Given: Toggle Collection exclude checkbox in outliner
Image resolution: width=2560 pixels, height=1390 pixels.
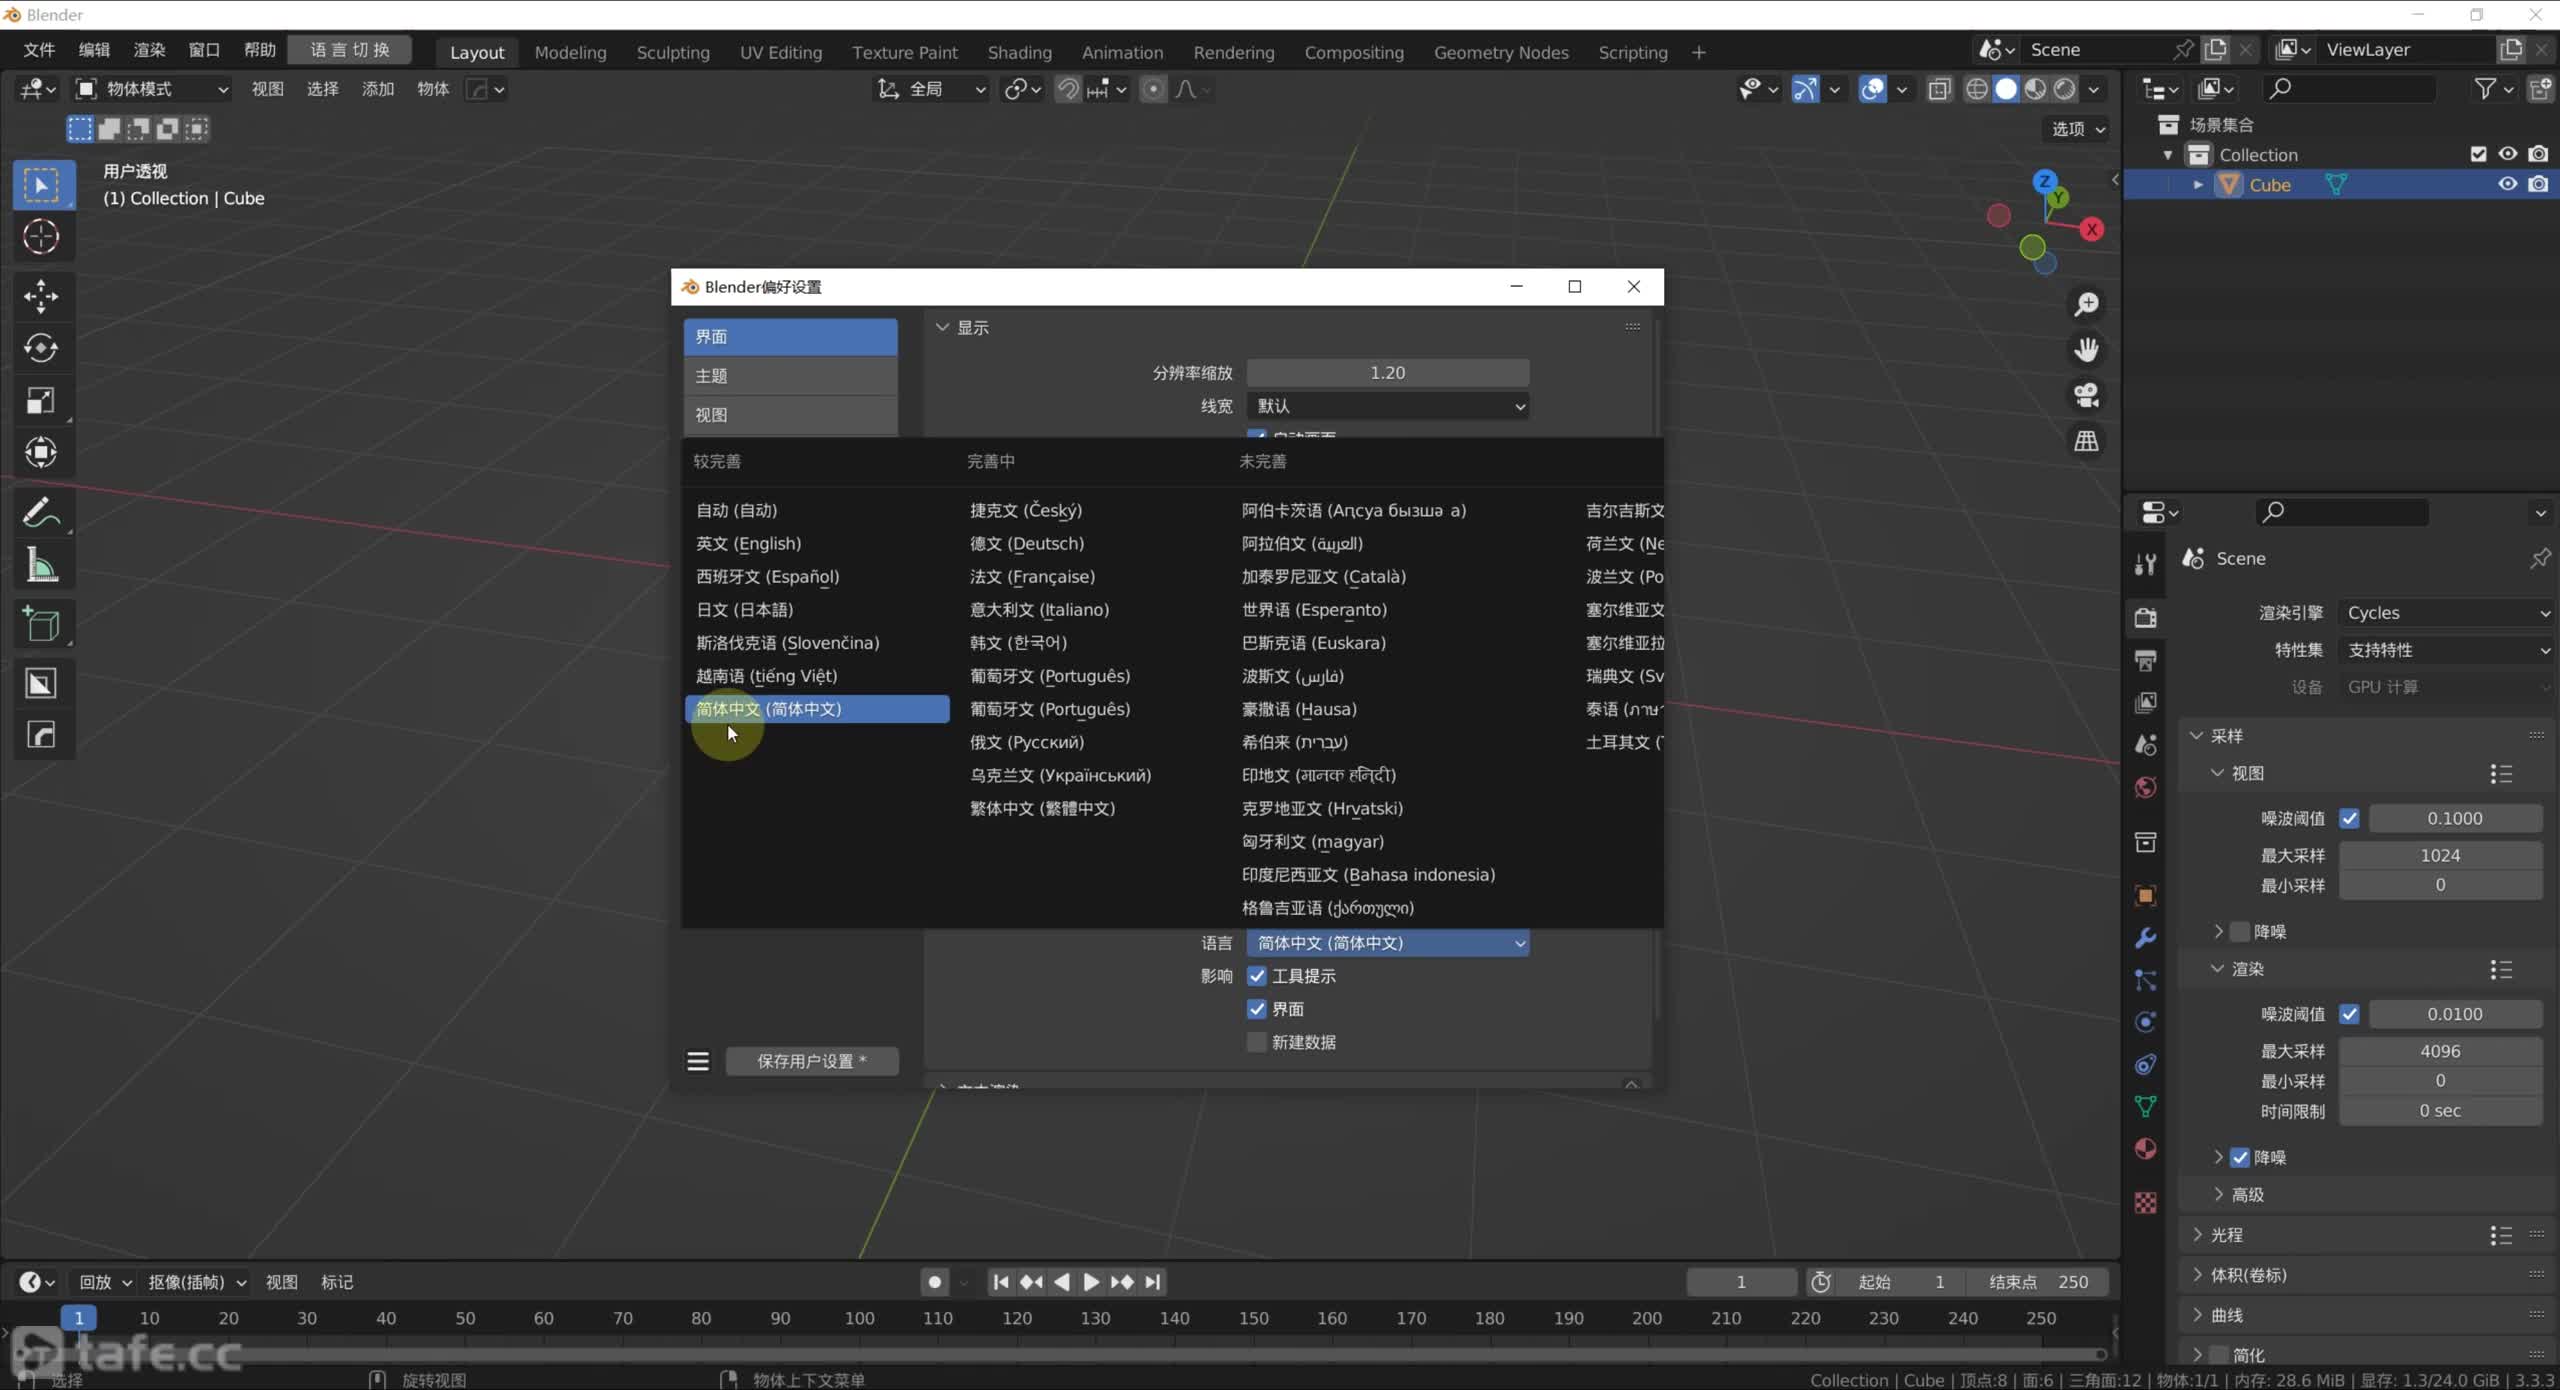Looking at the screenshot, I should coord(2478,154).
